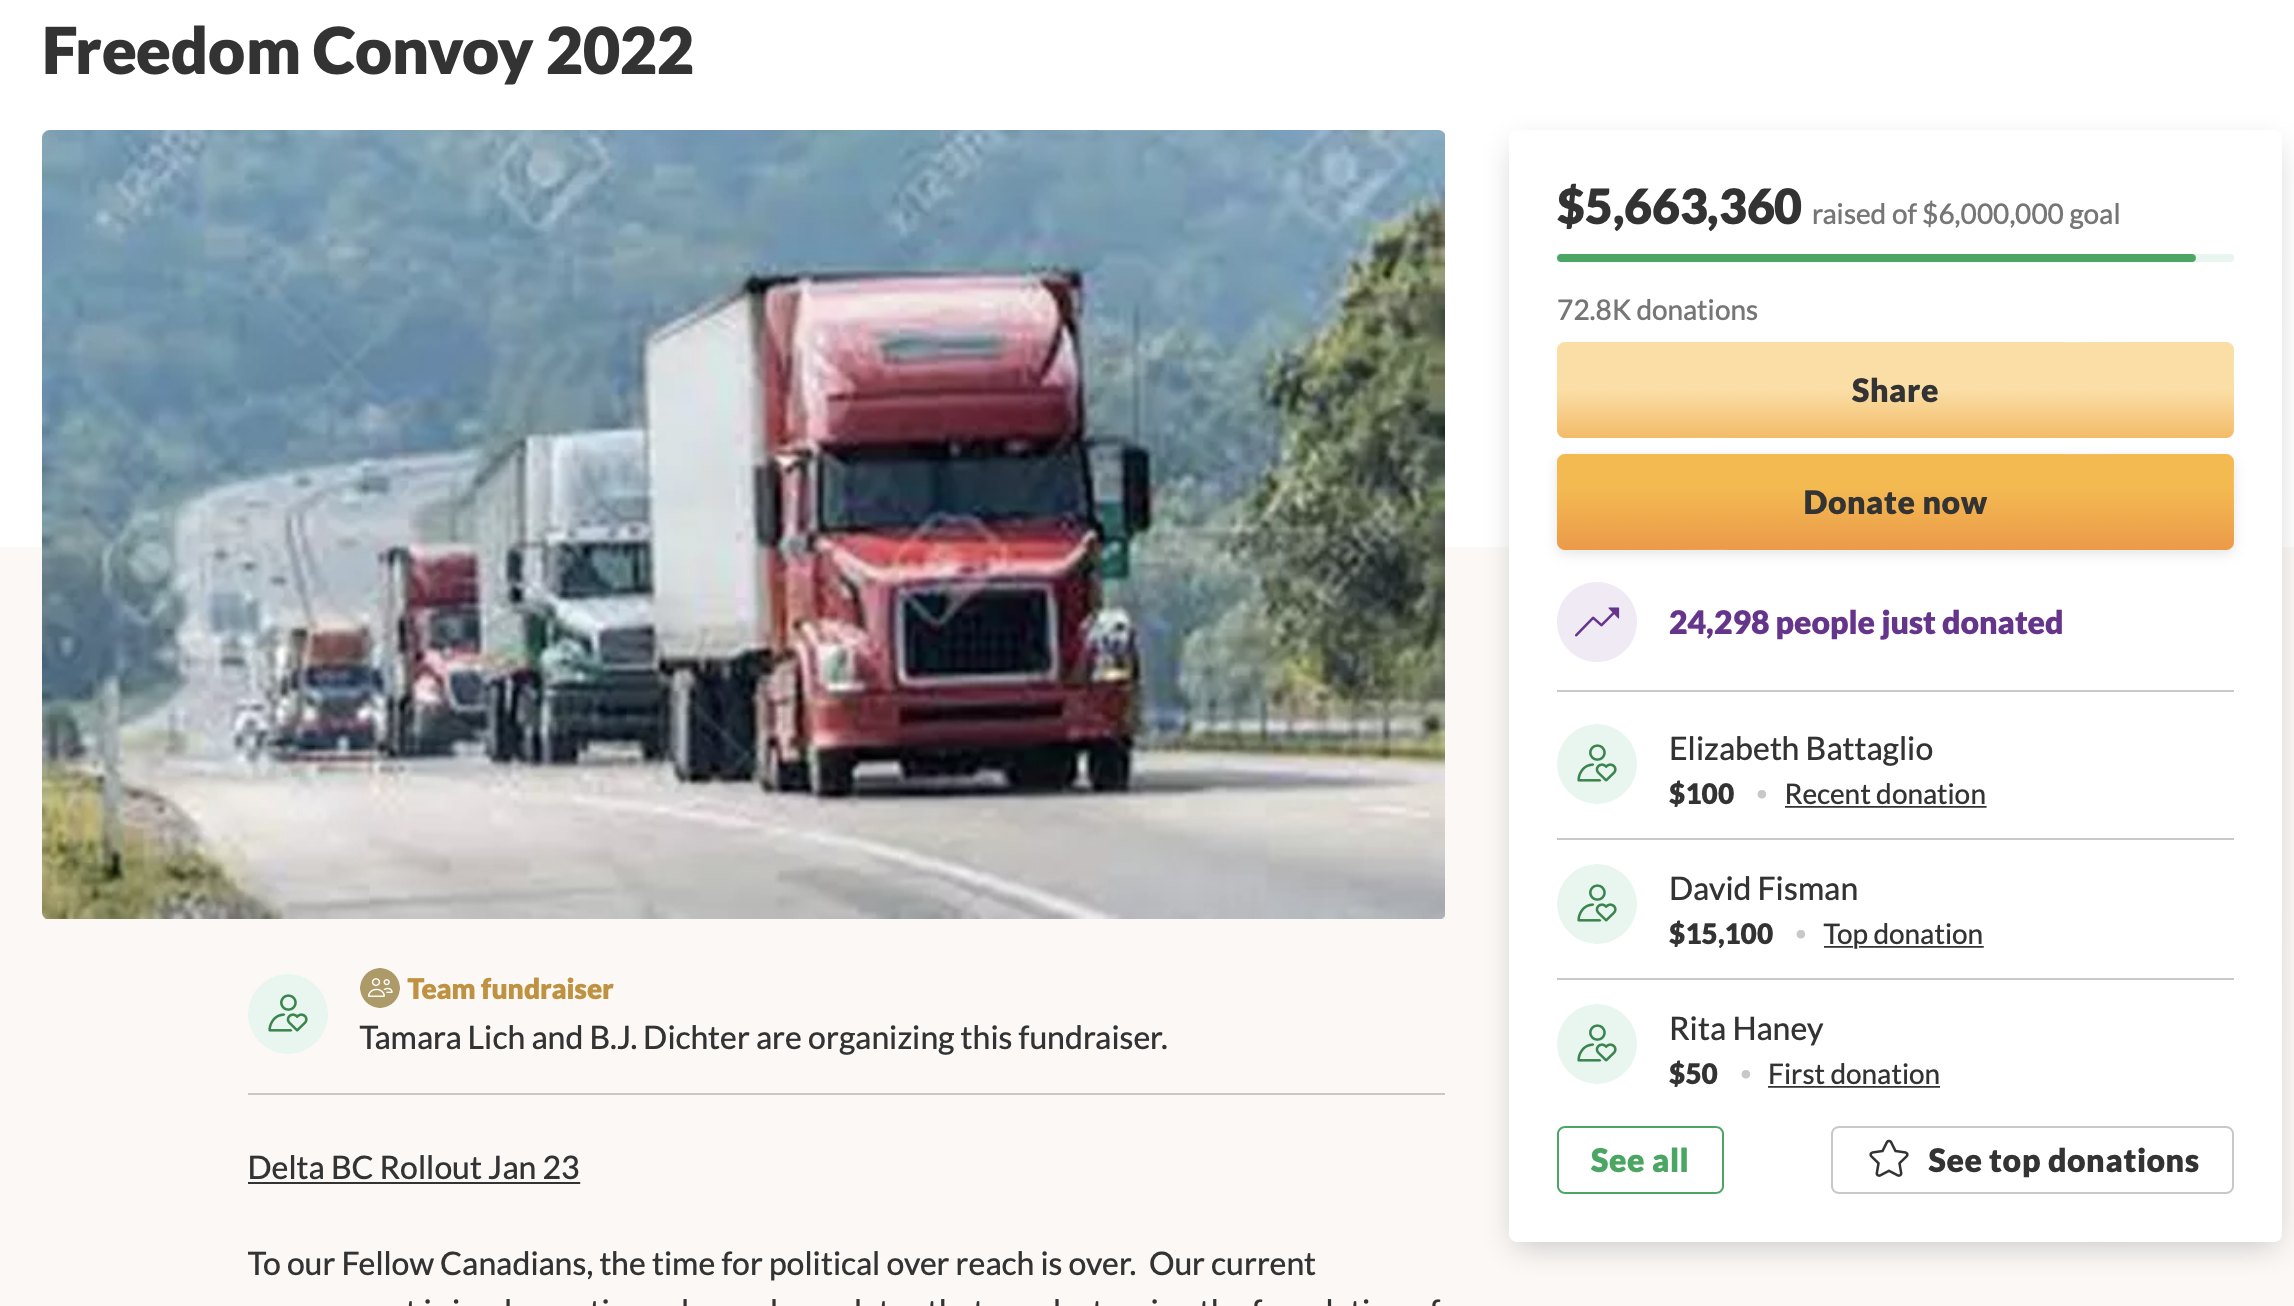This screenshot has height=1306, width=2294.
Task: Open the Share button
Action: [1895, 390]
